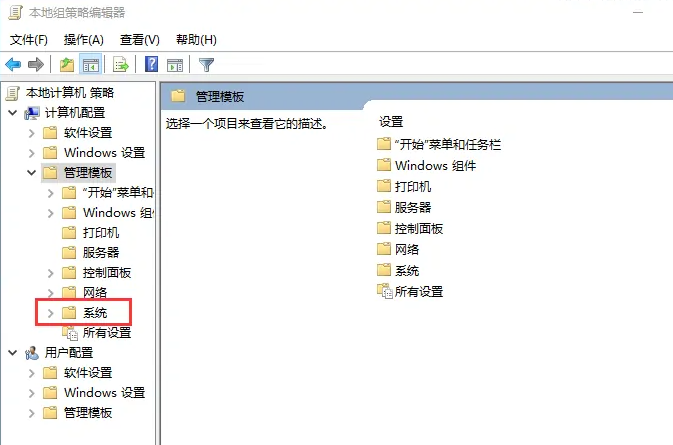Open the 查看(V) menu
Viewport: 673px width, 445px height.
[x=140, y=40]
